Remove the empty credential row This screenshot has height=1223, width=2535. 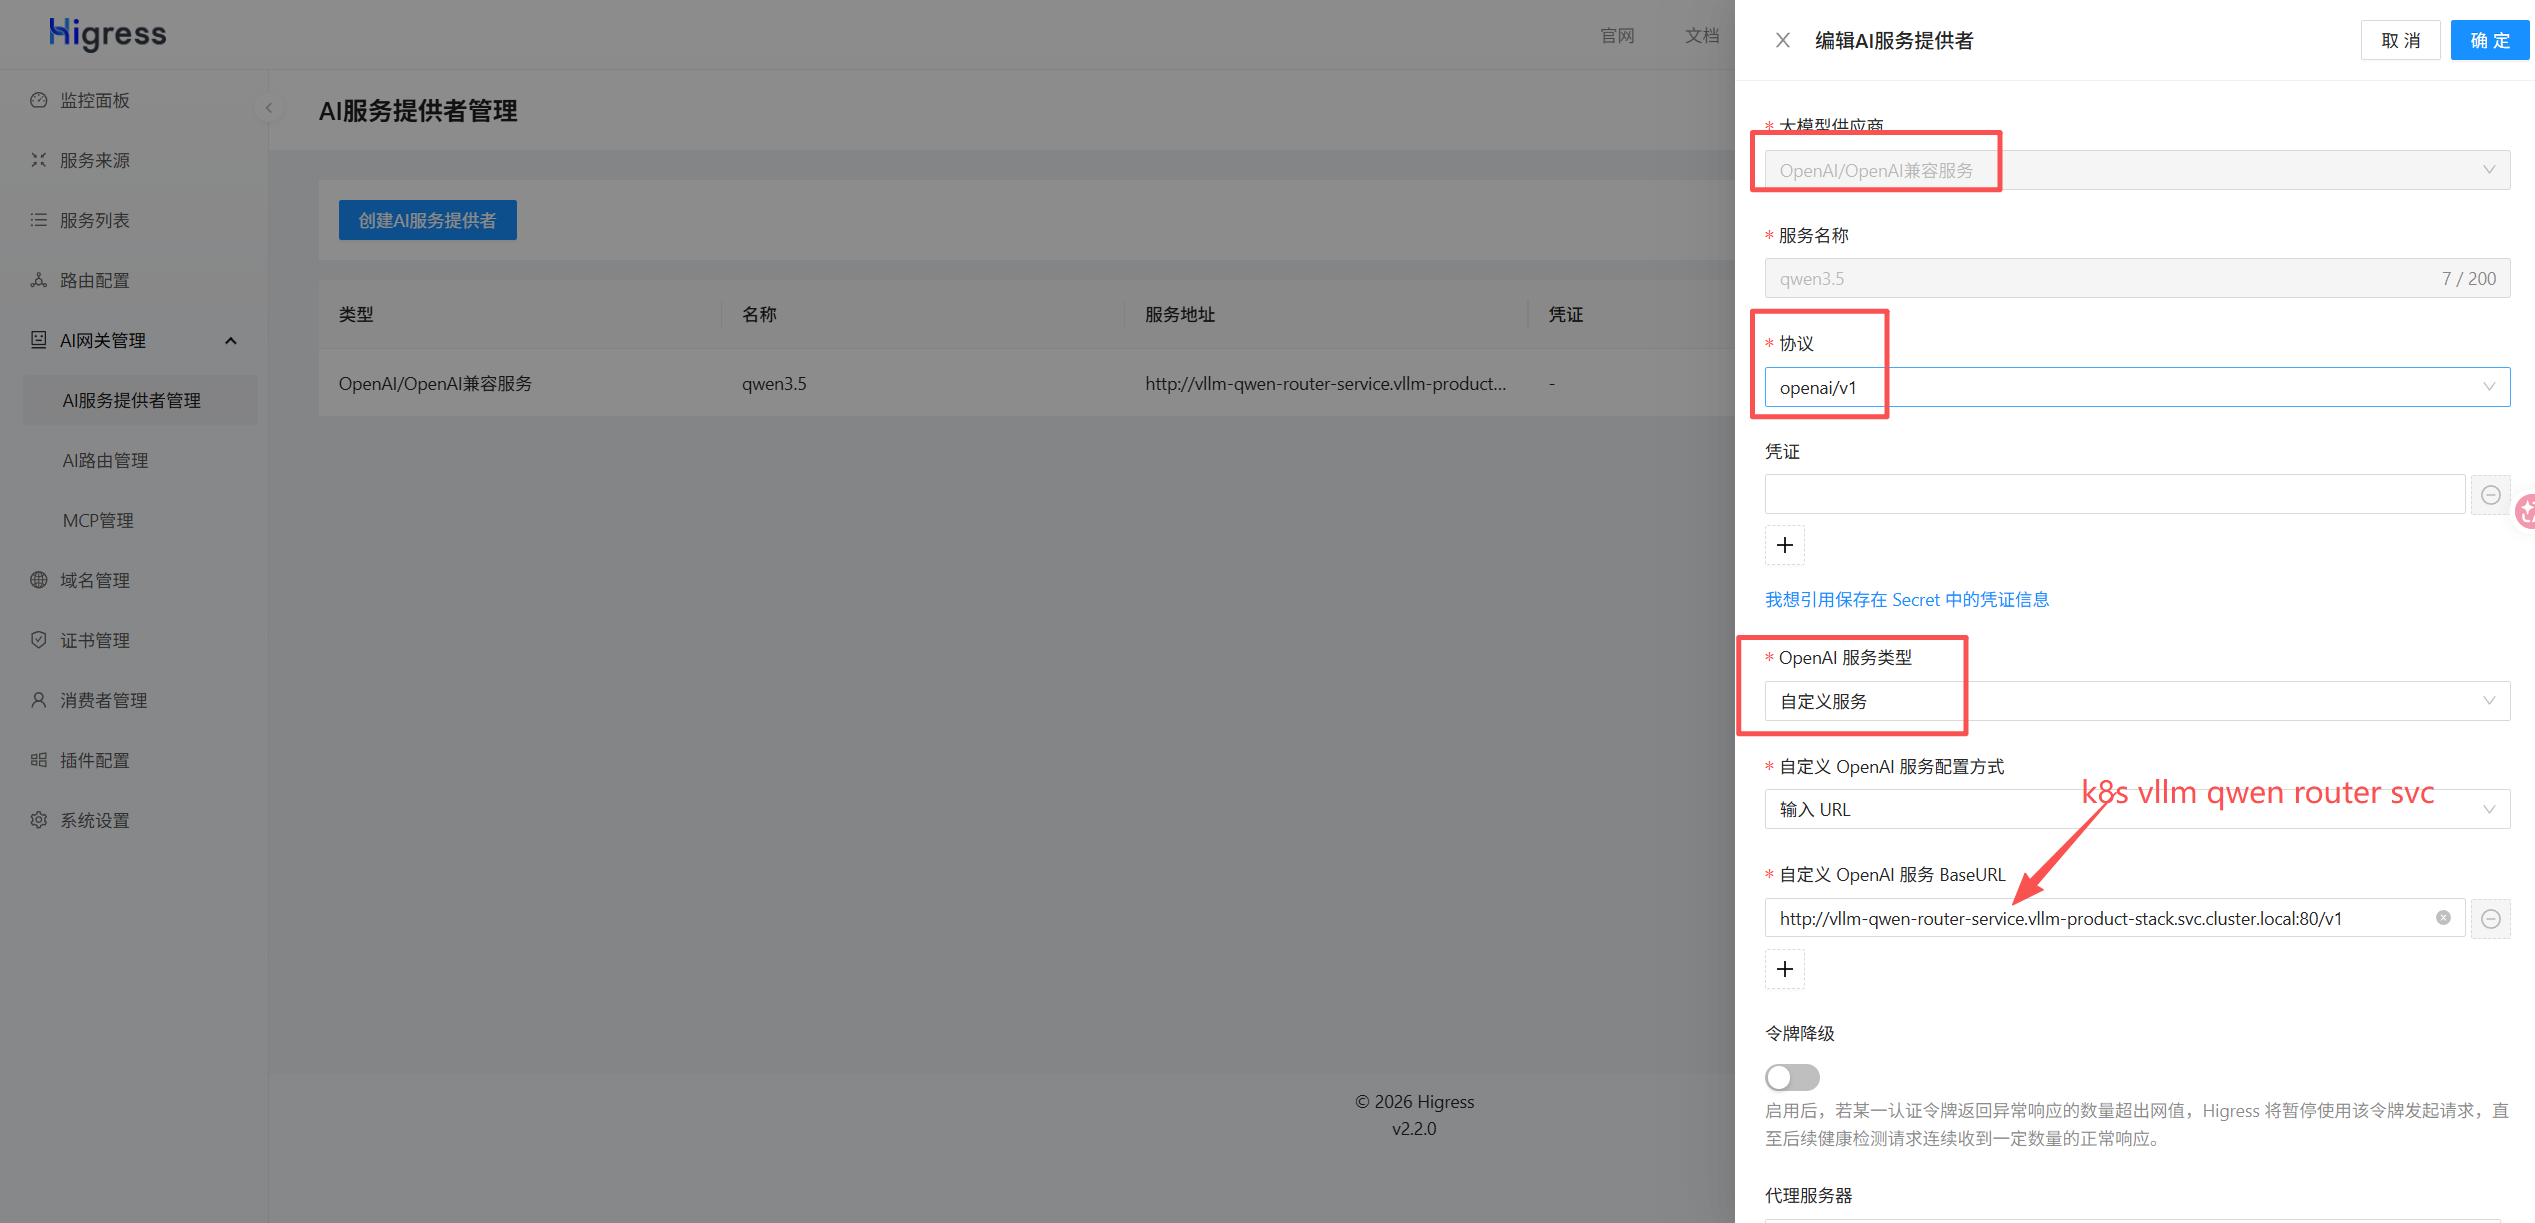point(2490,495)
